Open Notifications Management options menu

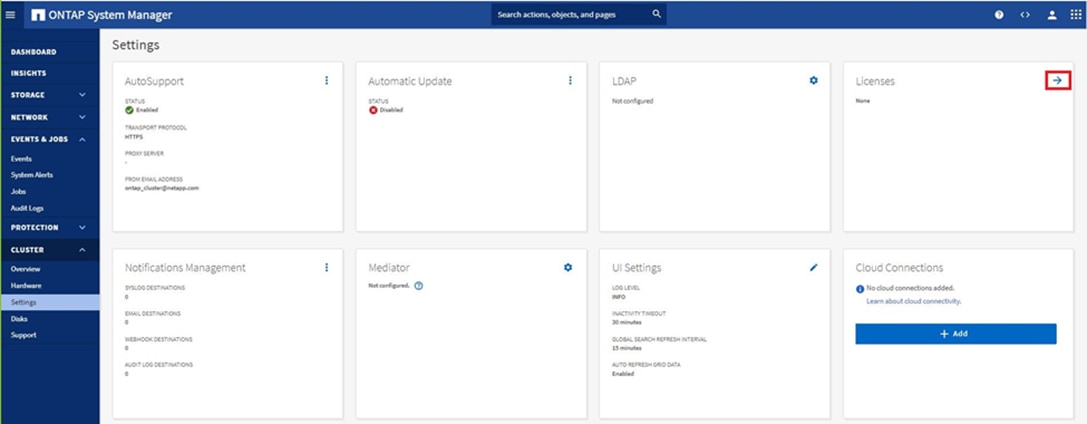[327, 267]
